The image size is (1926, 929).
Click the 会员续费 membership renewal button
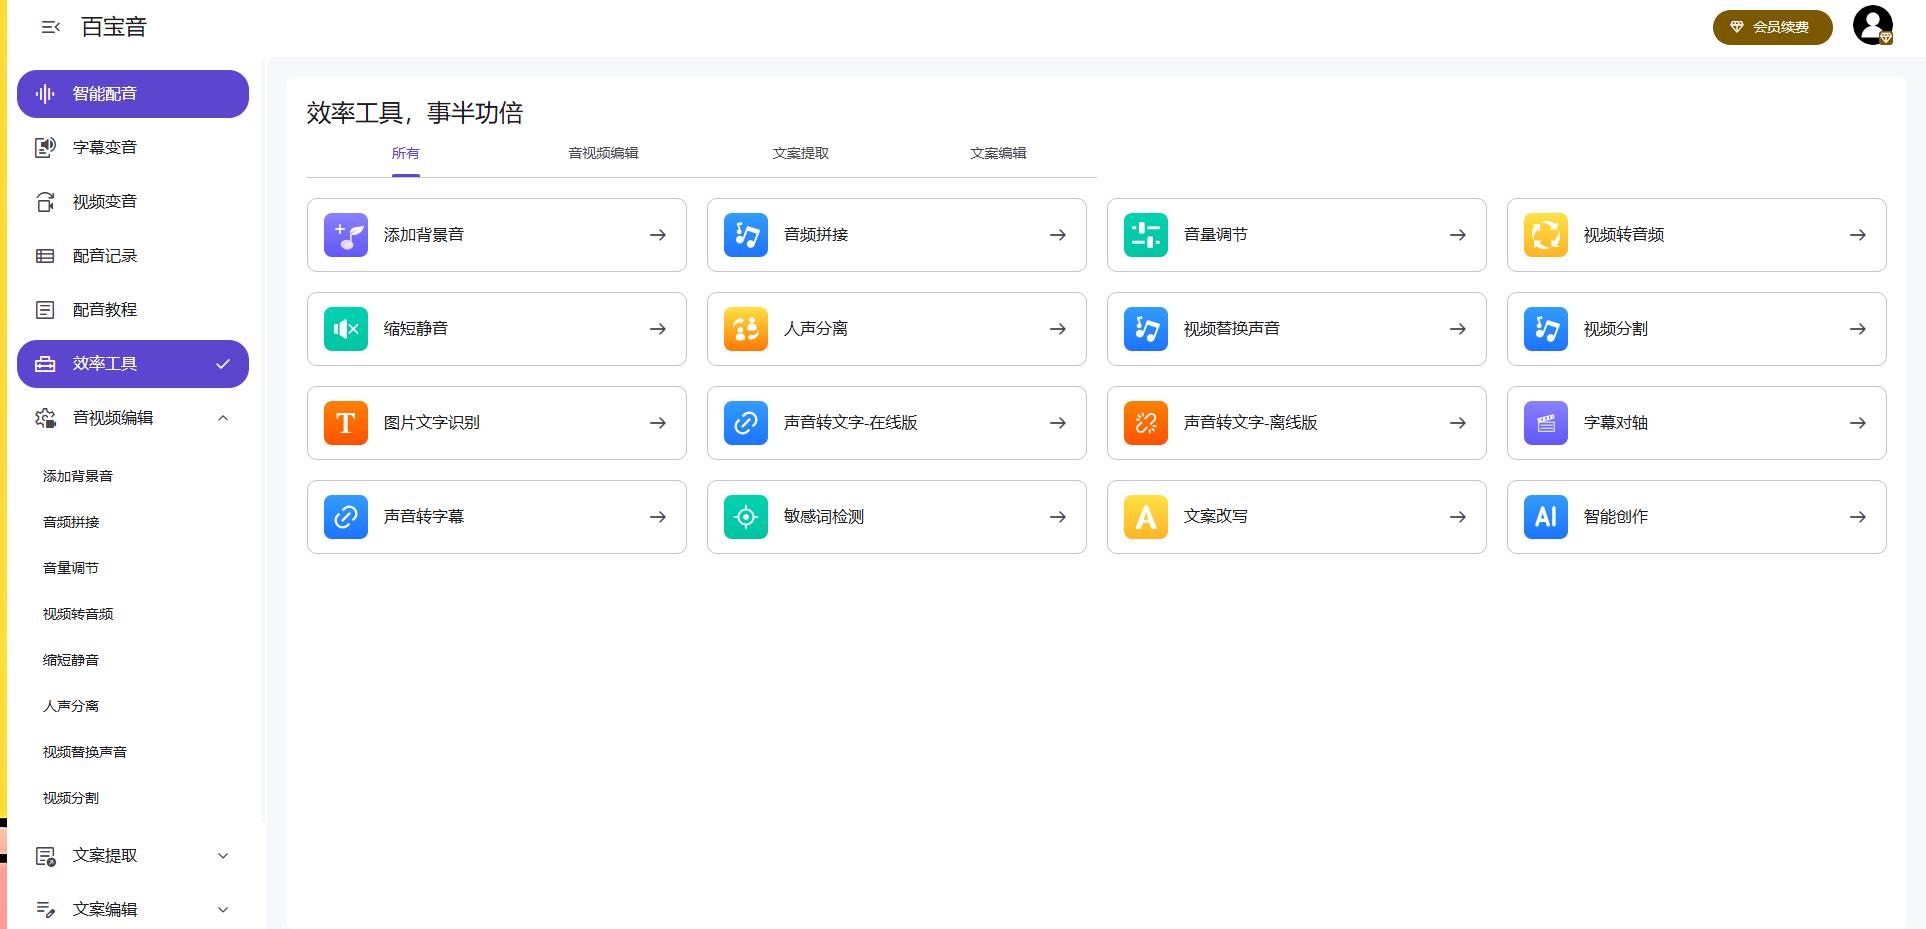tap(1771, 27)
